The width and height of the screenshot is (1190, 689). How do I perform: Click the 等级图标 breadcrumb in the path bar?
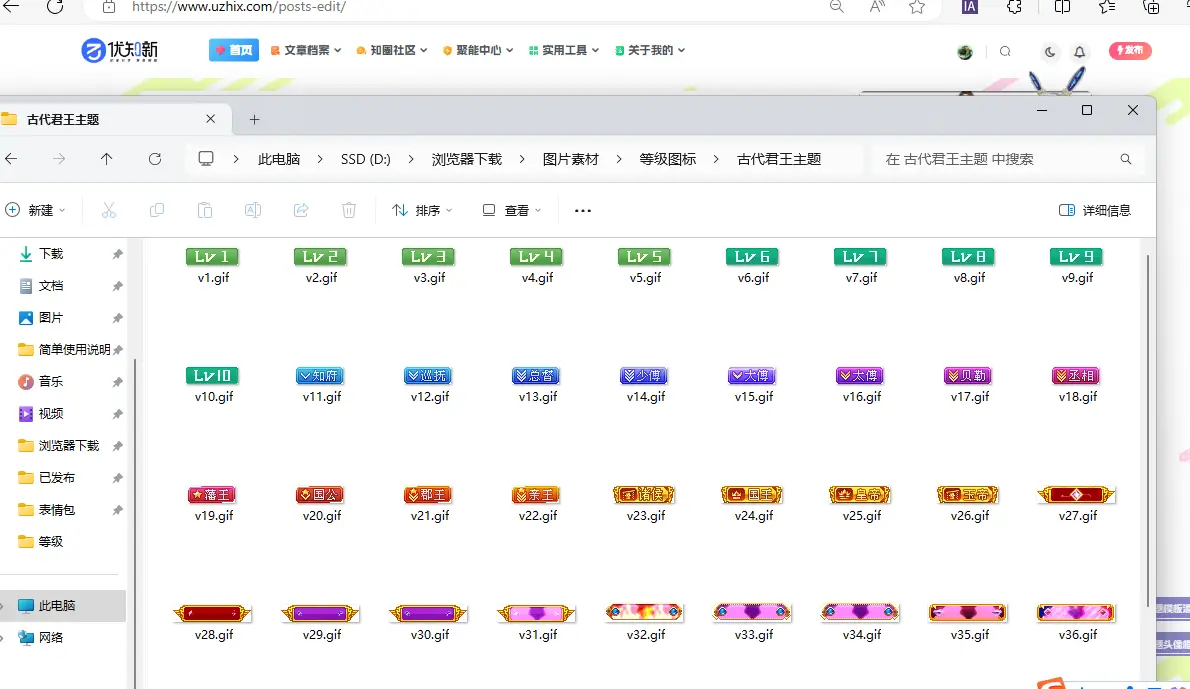coord(668,158)
